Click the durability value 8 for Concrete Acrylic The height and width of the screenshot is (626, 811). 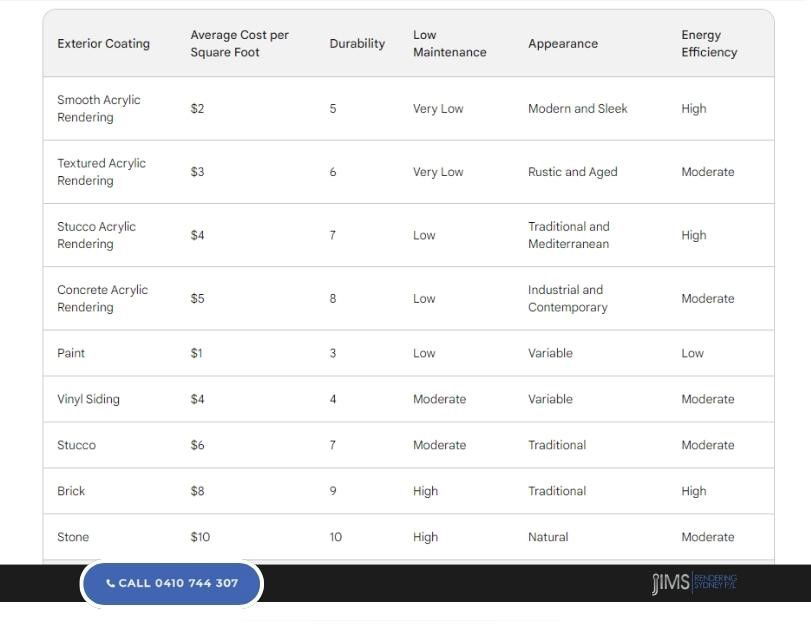pyautogui.click(x=333, y=299)
